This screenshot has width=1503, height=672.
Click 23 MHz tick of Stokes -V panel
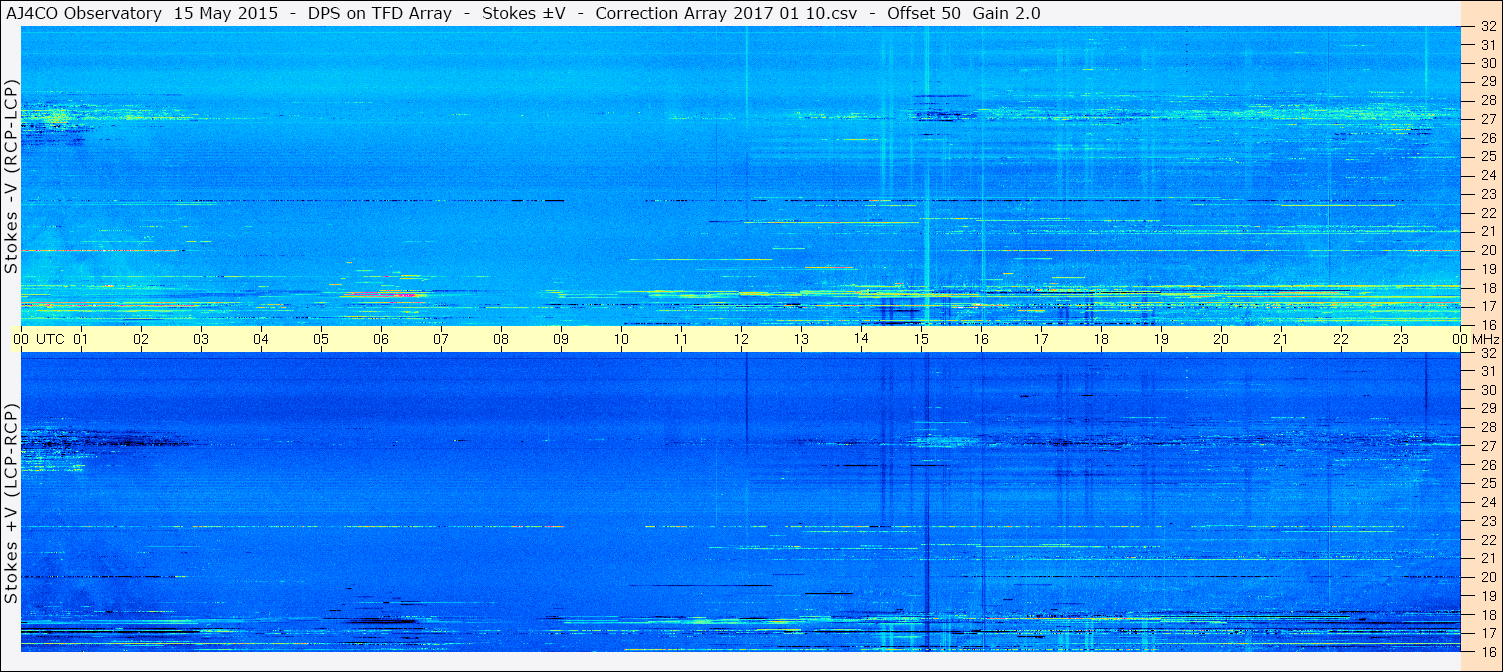coord(1488,194)
